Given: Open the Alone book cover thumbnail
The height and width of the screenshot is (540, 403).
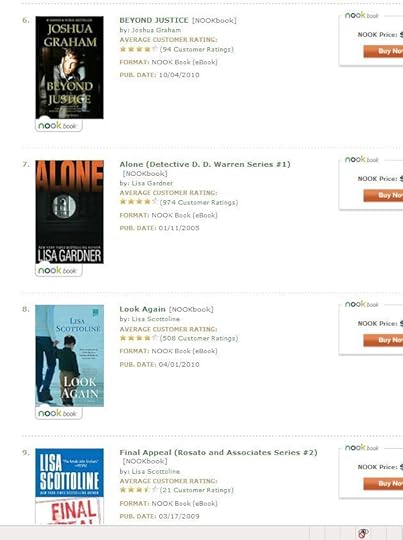Looking at the screenshot, I should tap(70, 212).
